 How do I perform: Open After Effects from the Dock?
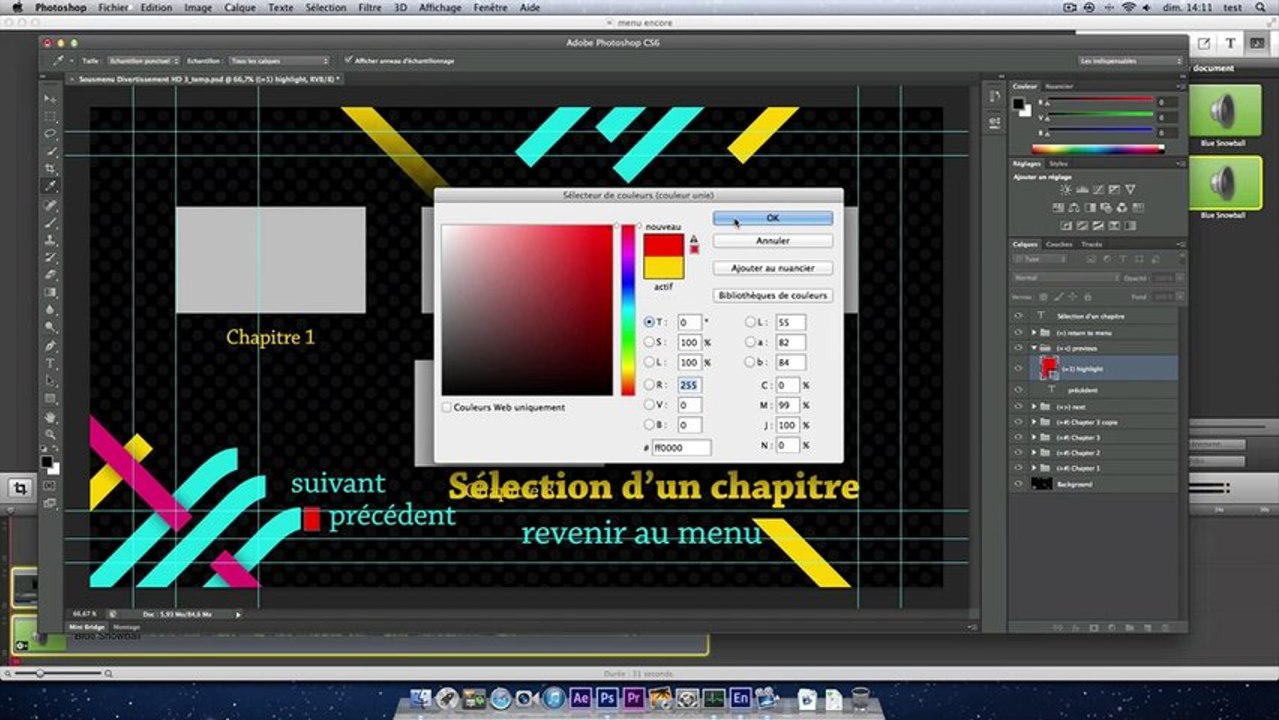click(x=581, y=698)
